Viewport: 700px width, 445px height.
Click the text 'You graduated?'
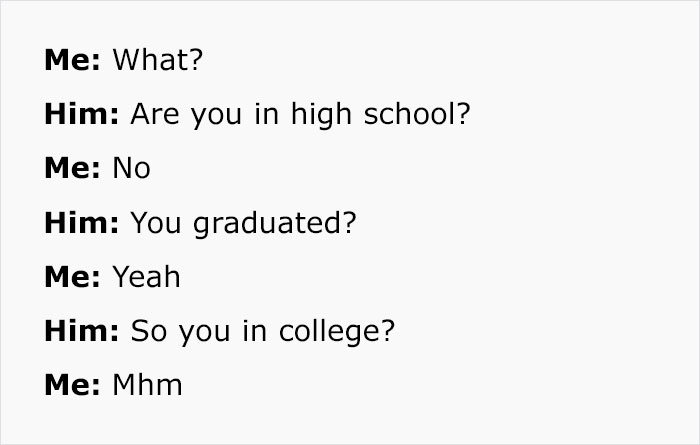click(x=243, y=224)
